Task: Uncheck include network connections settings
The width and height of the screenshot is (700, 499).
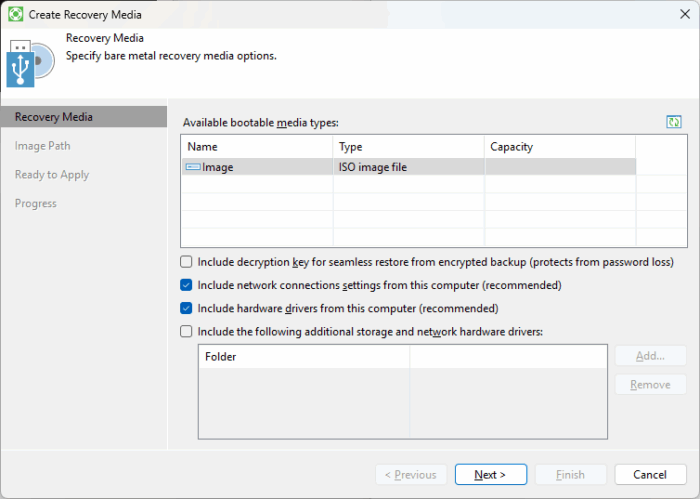Action: [186, 285]
